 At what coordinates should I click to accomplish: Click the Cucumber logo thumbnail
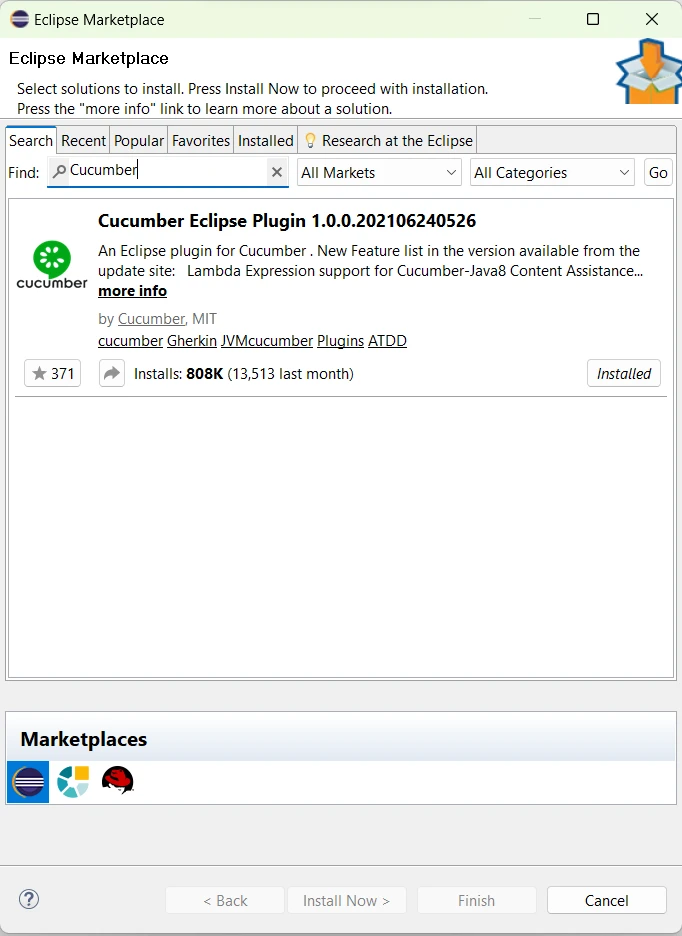coord(52,265)
